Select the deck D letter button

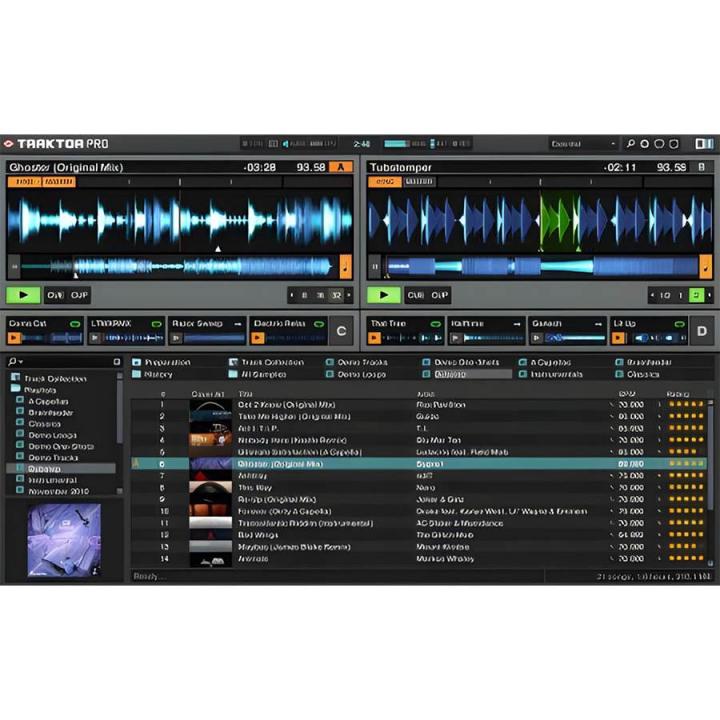[702, 331]
